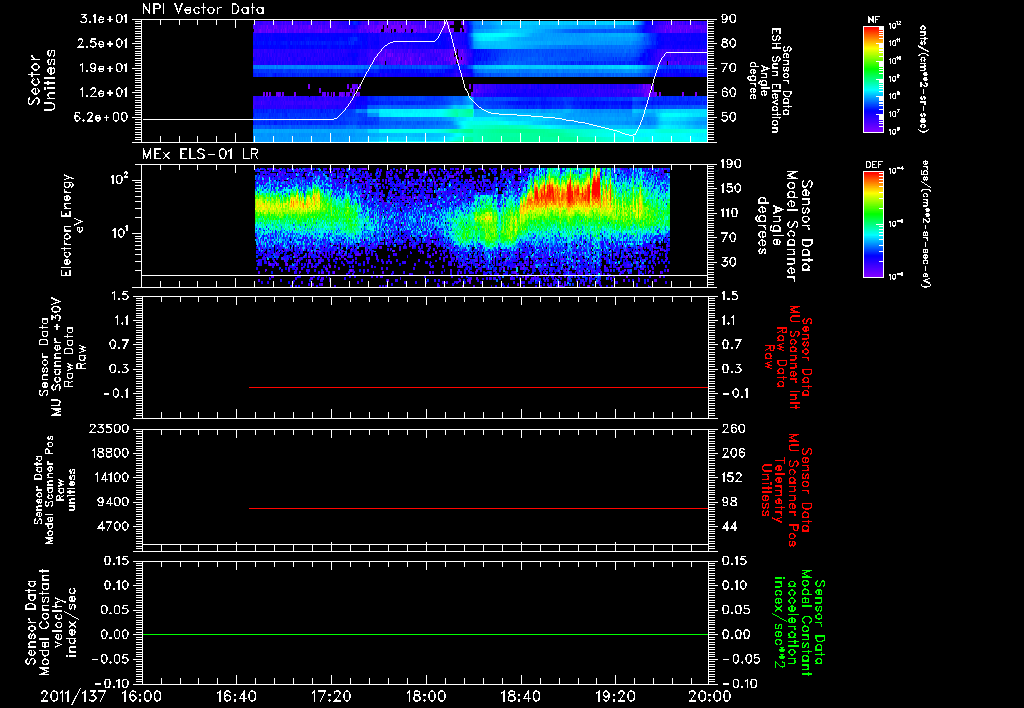Click the 16:00 time axis label
This screenshot has width=1024, height=708.
coord(142,696)
